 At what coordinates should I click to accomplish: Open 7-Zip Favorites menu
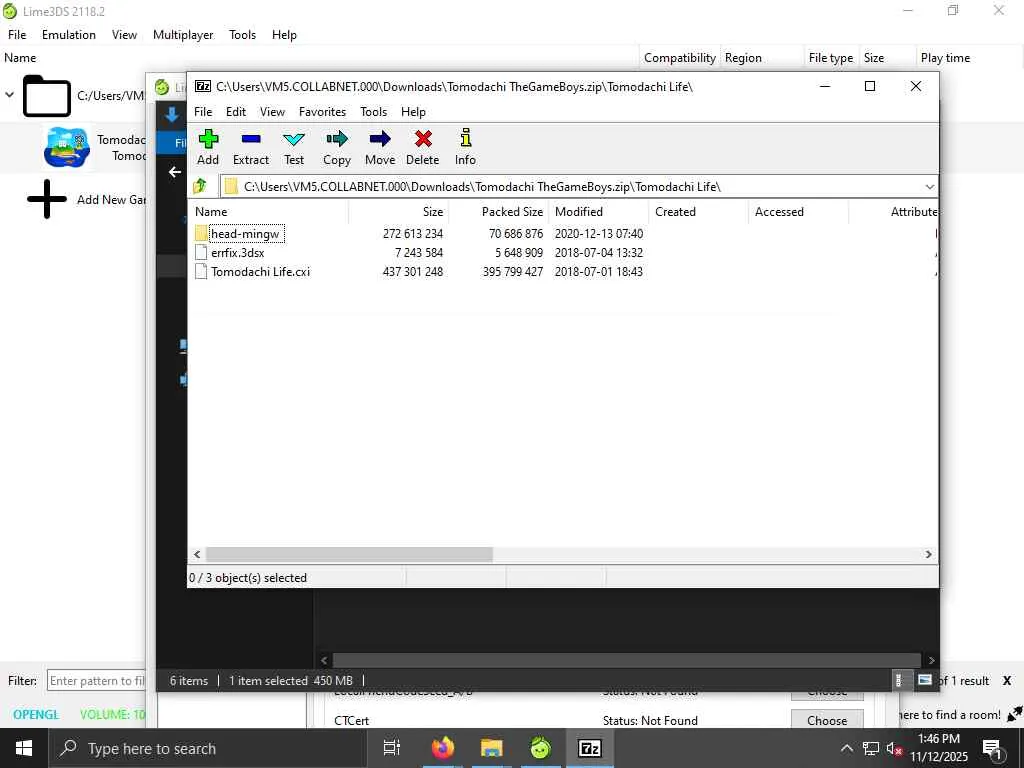[x=323, y=112]
